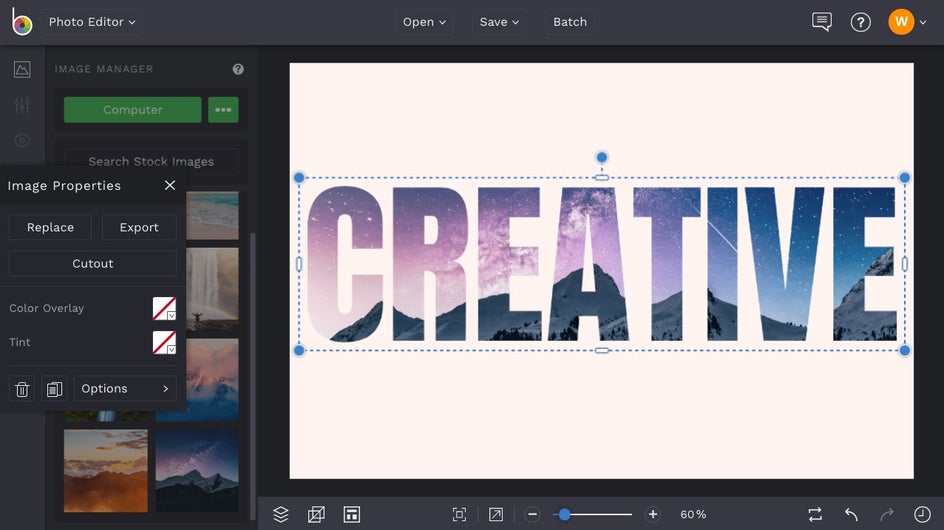Open the Tint color swatch
Image resolution: width=944 pixels, height=530 pixels.
tap(164, 342)
